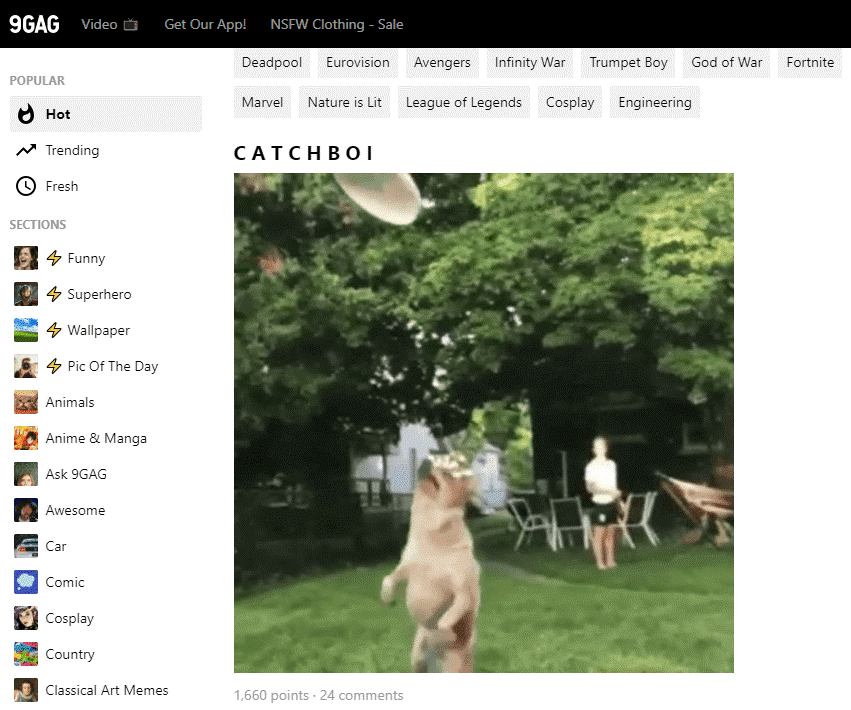This screenshot has width=851, height=710.
Task: Select Hot in the Popular list
Action: (106, 114)
